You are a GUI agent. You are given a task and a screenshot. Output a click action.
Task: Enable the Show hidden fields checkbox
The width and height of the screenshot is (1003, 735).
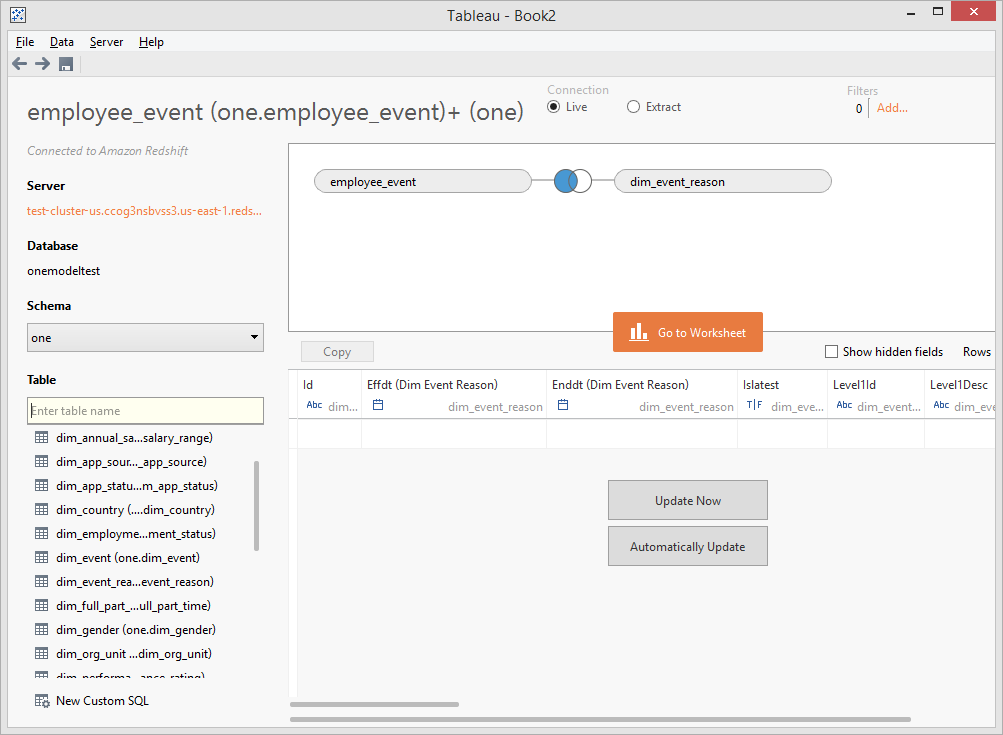click(x=832, y=352)
